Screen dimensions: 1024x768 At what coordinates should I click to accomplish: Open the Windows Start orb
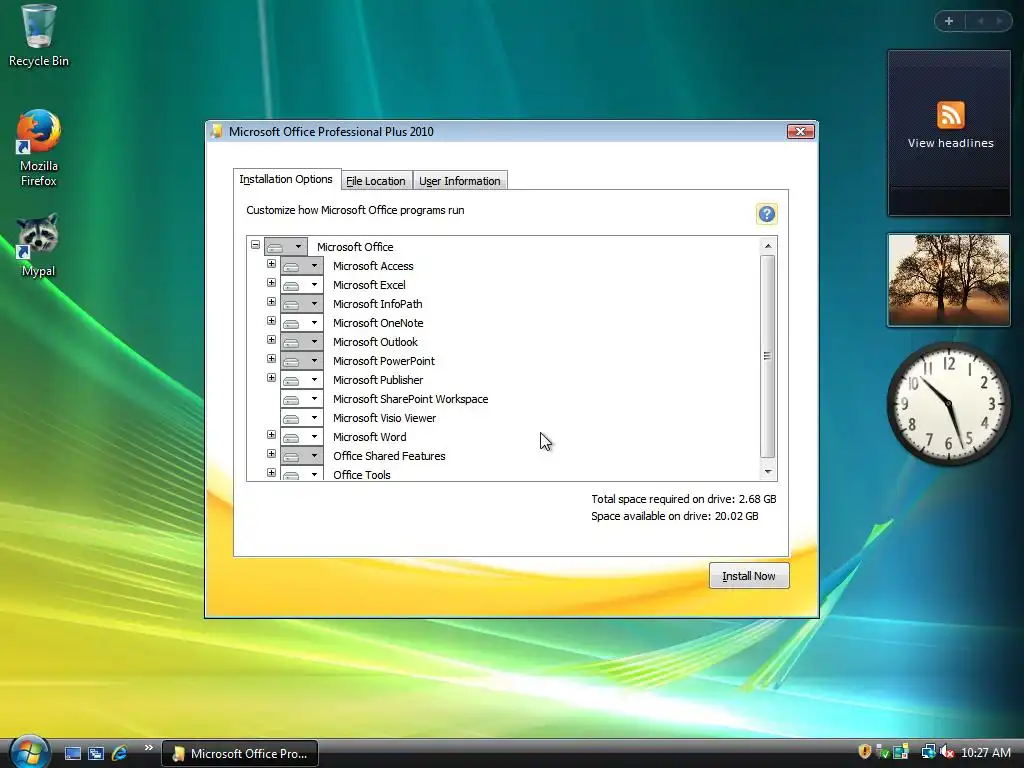coord(29,752)
